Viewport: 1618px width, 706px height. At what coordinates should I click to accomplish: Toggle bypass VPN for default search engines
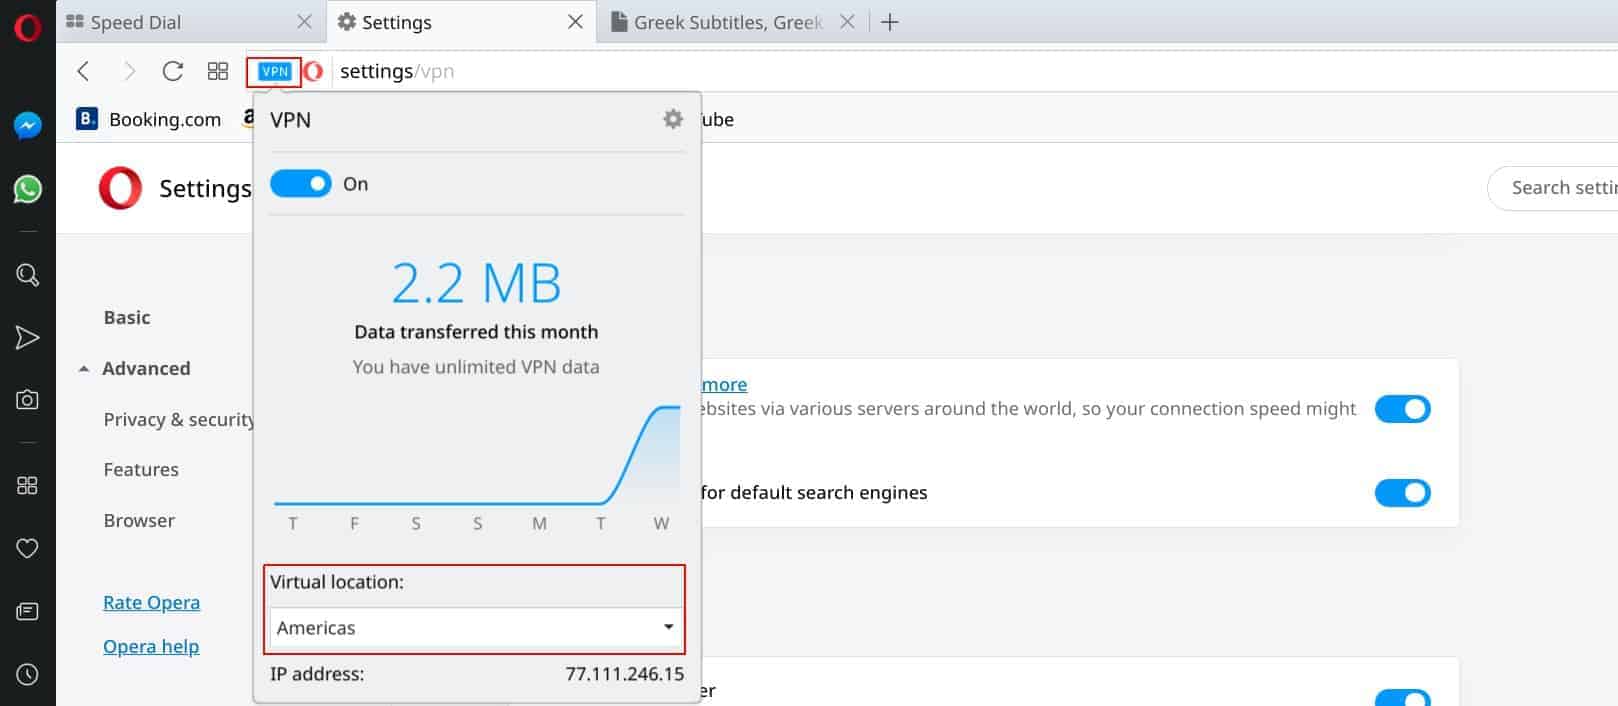1402,492
